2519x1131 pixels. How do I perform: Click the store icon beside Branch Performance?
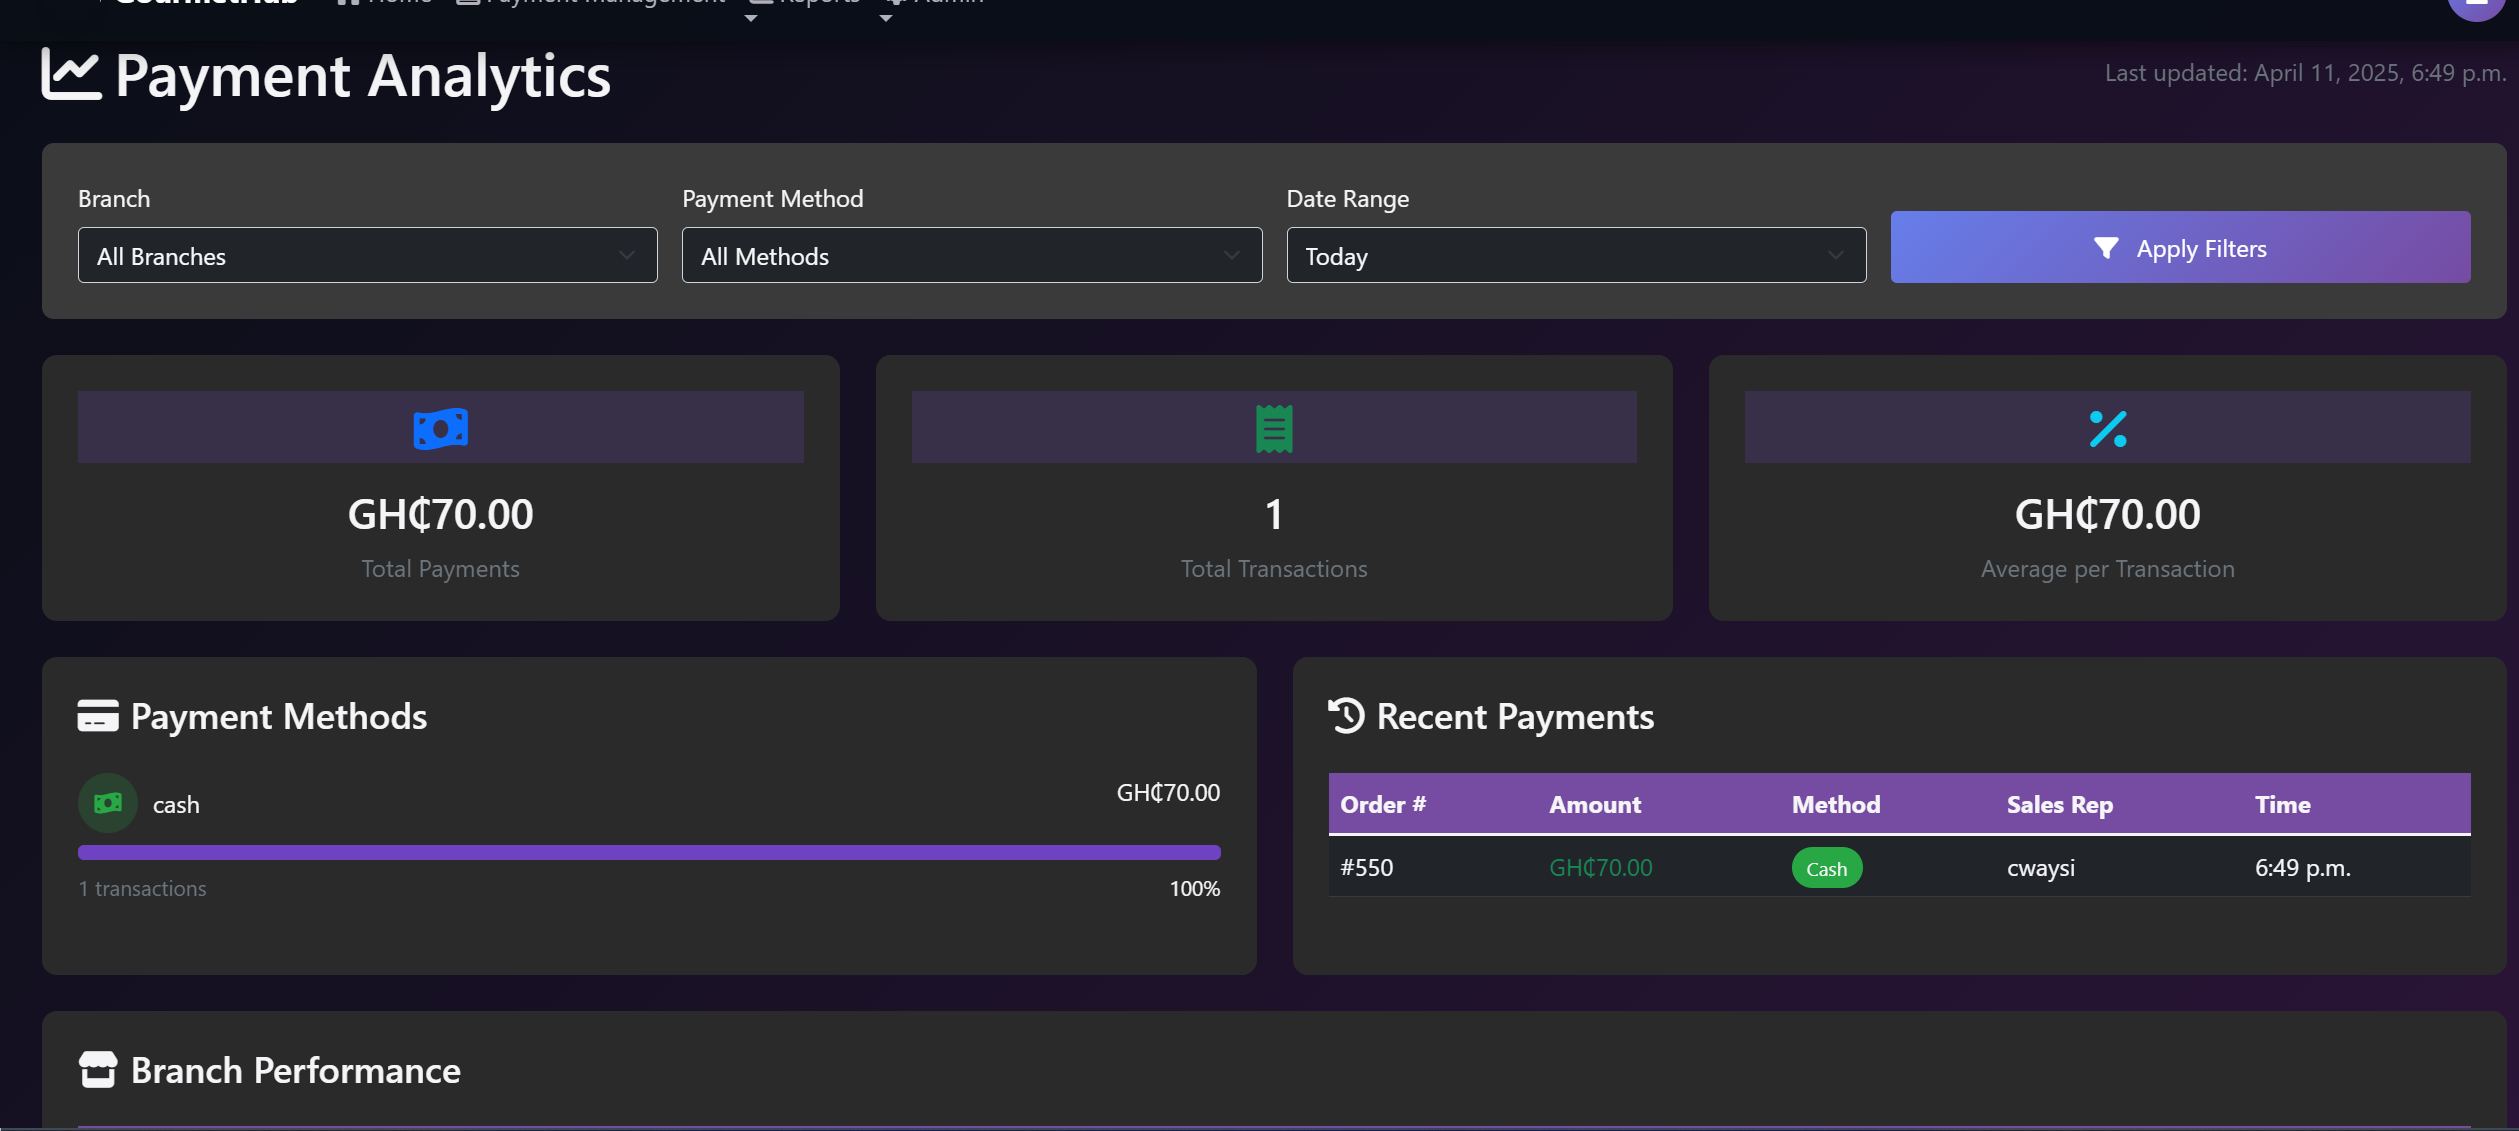[97, 1069]
